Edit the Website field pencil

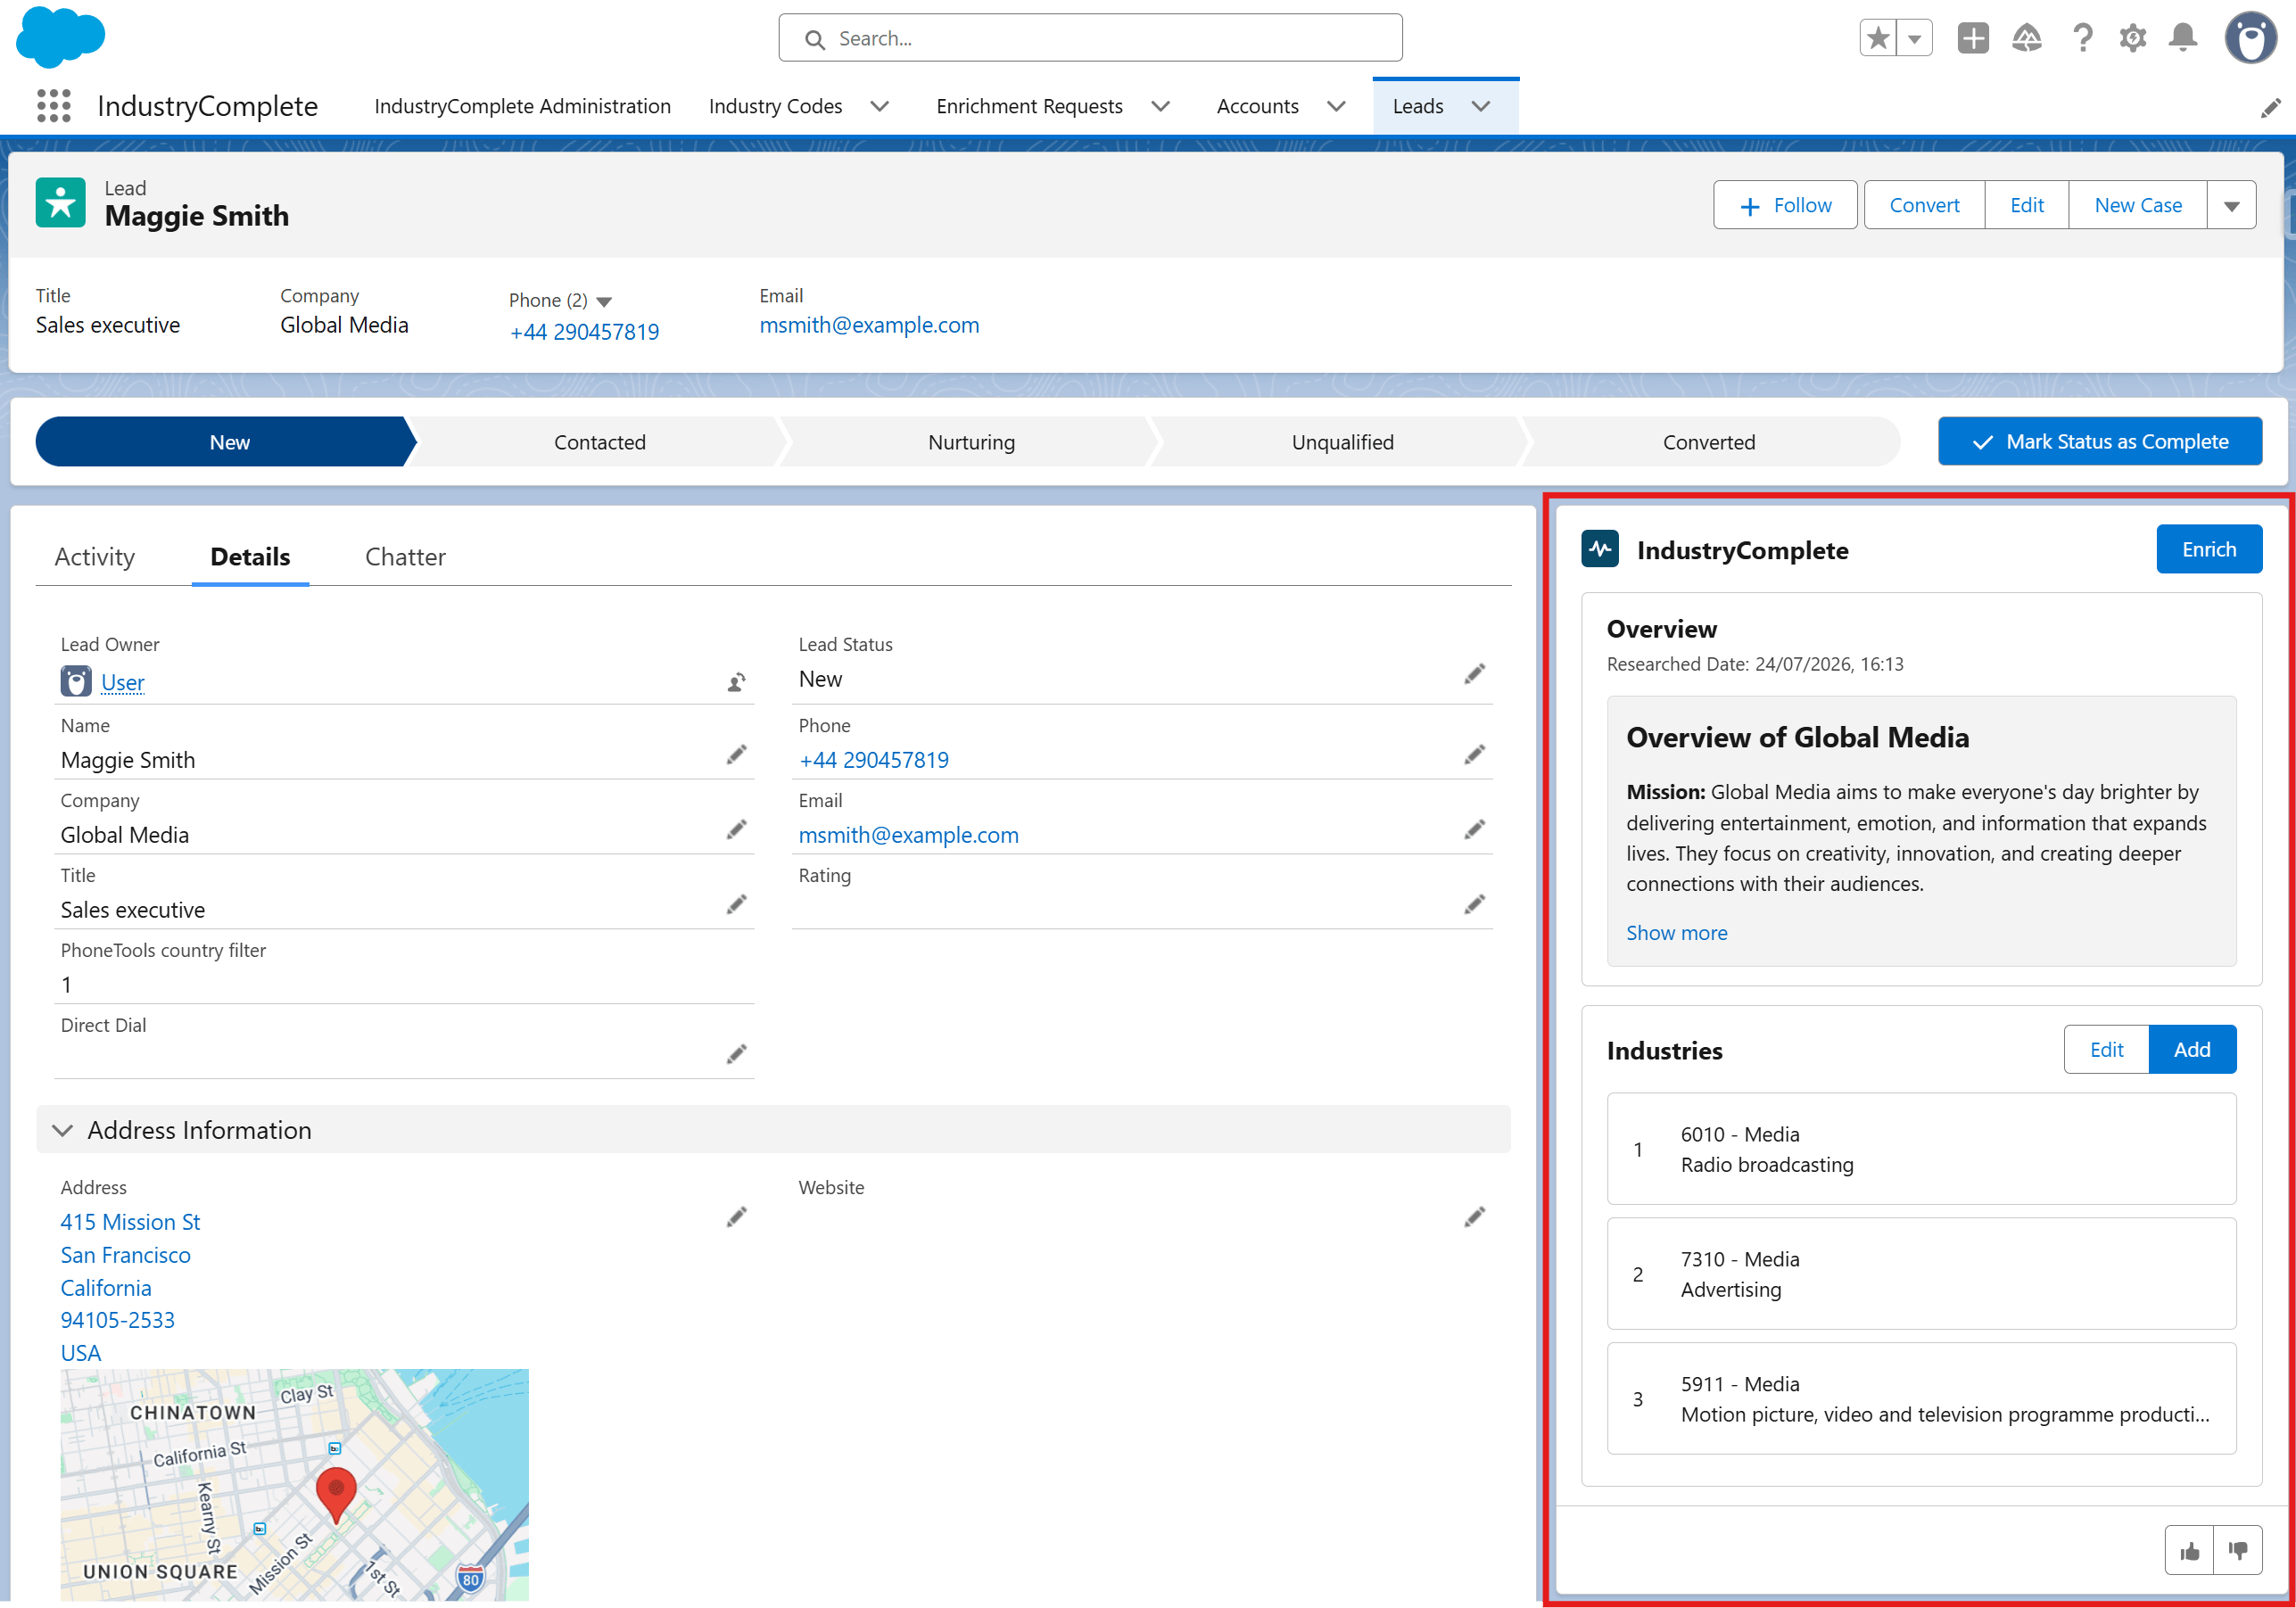click(x=1475, y=1217)
